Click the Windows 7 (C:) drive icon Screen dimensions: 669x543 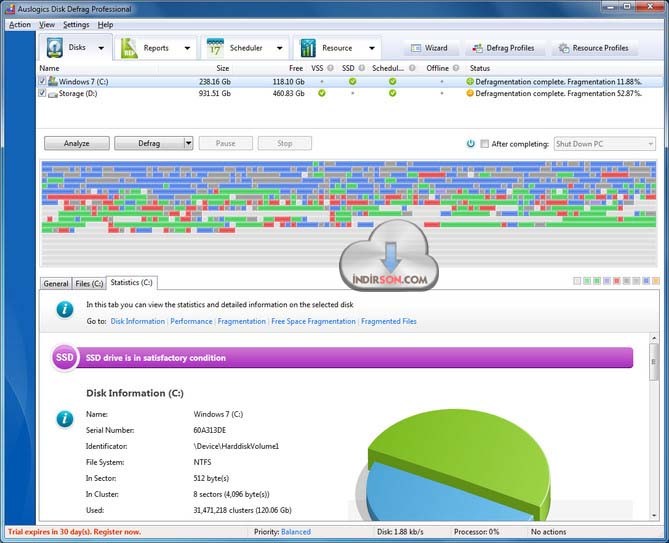pyautogui.click(x=52, y=81)
